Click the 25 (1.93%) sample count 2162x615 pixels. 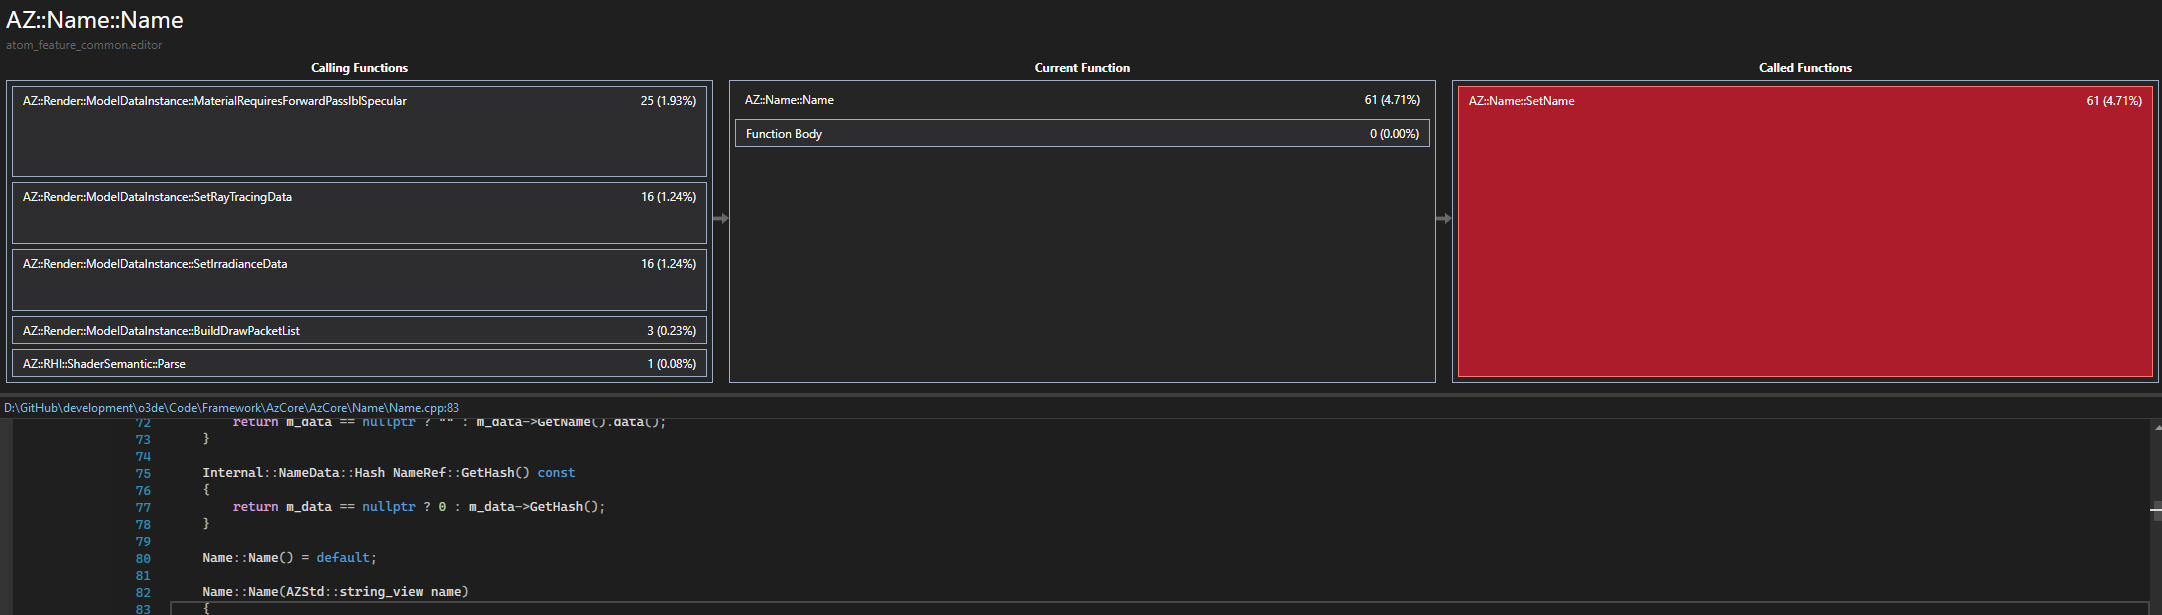point(668,101)
